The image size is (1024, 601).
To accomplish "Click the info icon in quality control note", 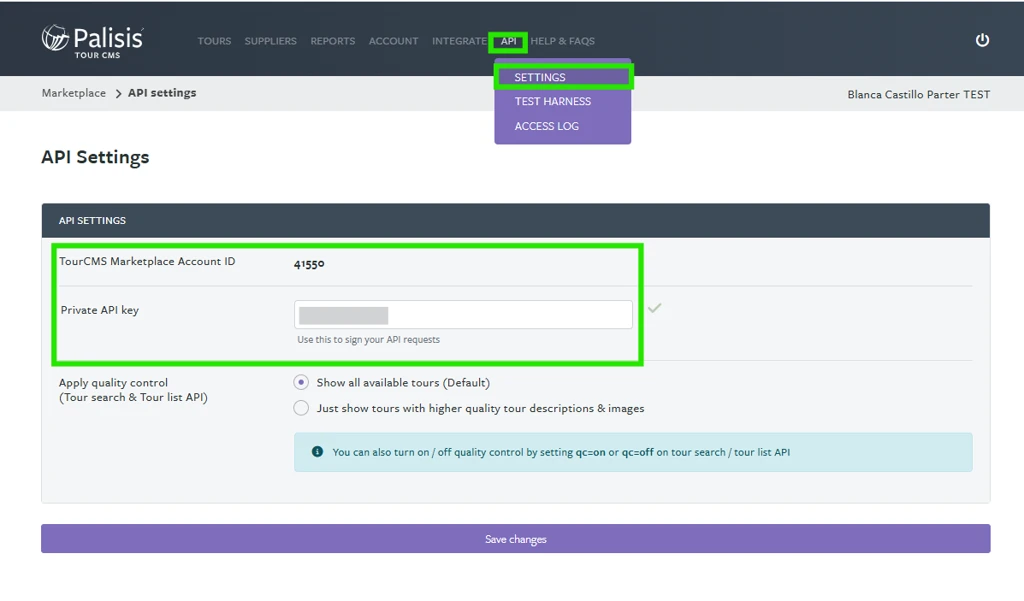I will click(x=317, y=451).
